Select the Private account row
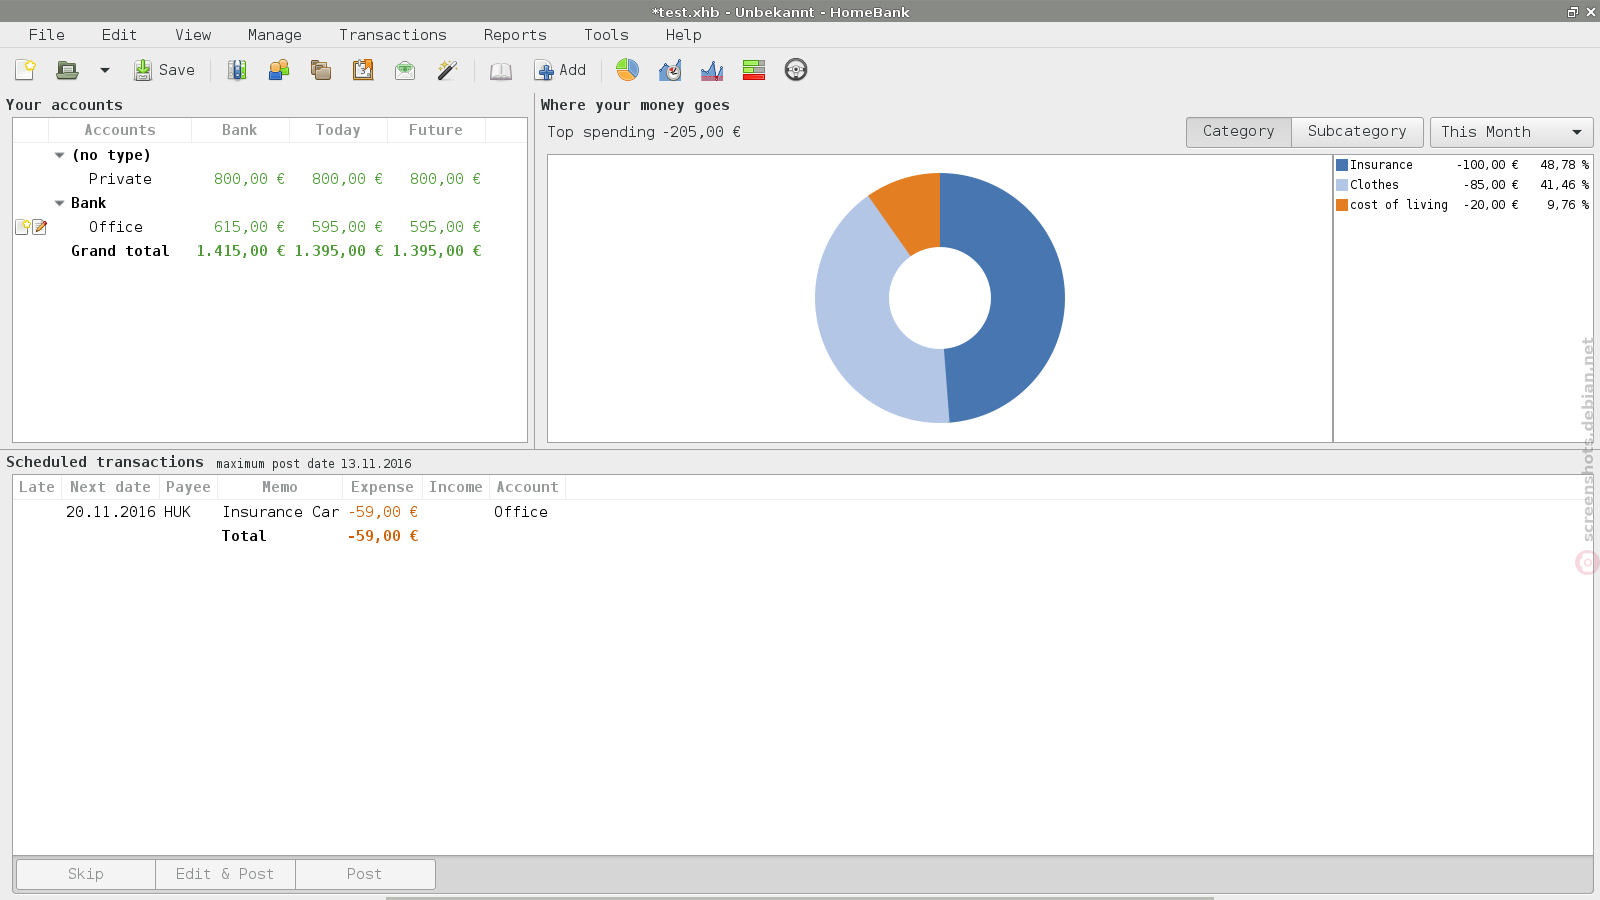Viewport: 1600px width, 900px height. (x=270, y=179)
